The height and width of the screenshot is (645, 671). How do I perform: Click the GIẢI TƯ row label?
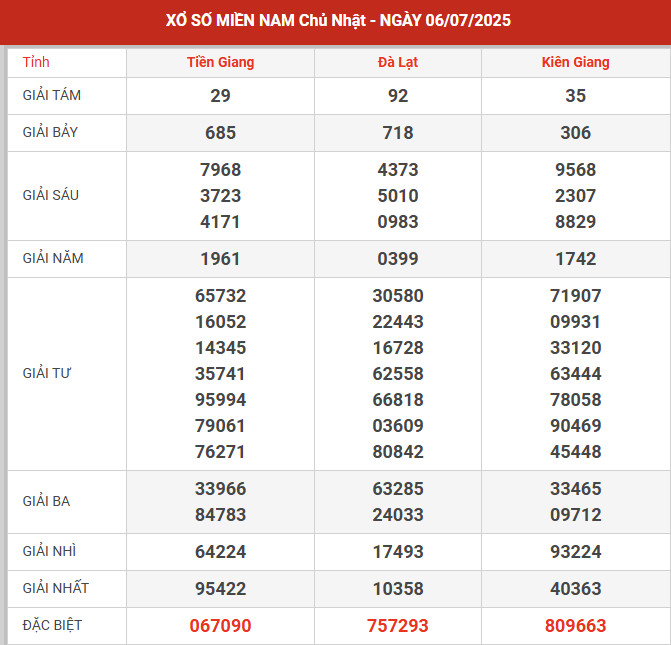point(47,373)
